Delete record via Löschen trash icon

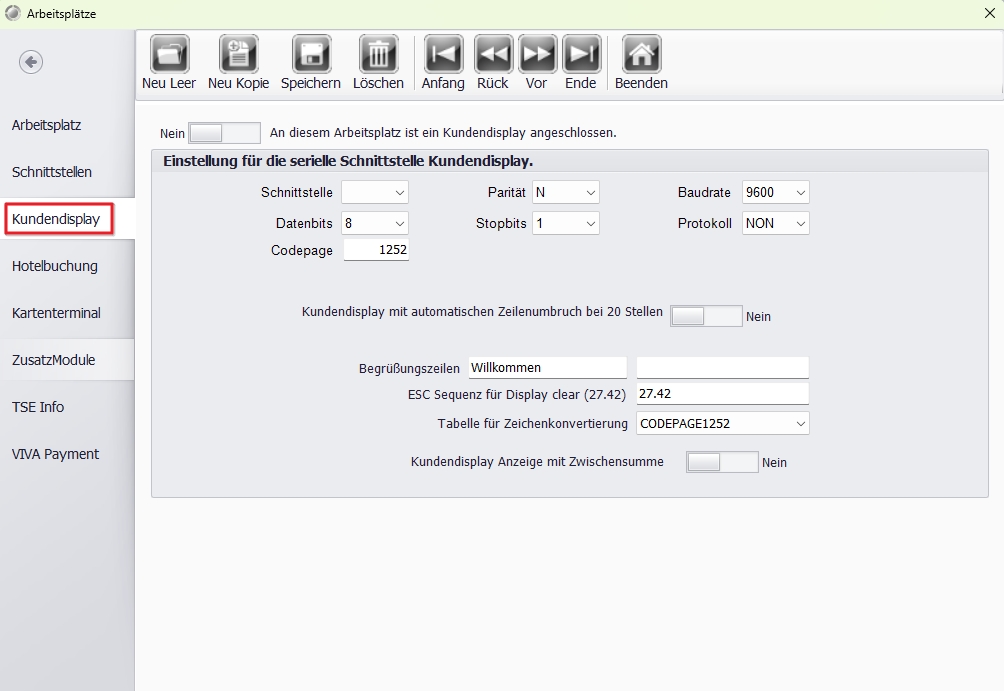coord(378,54)
